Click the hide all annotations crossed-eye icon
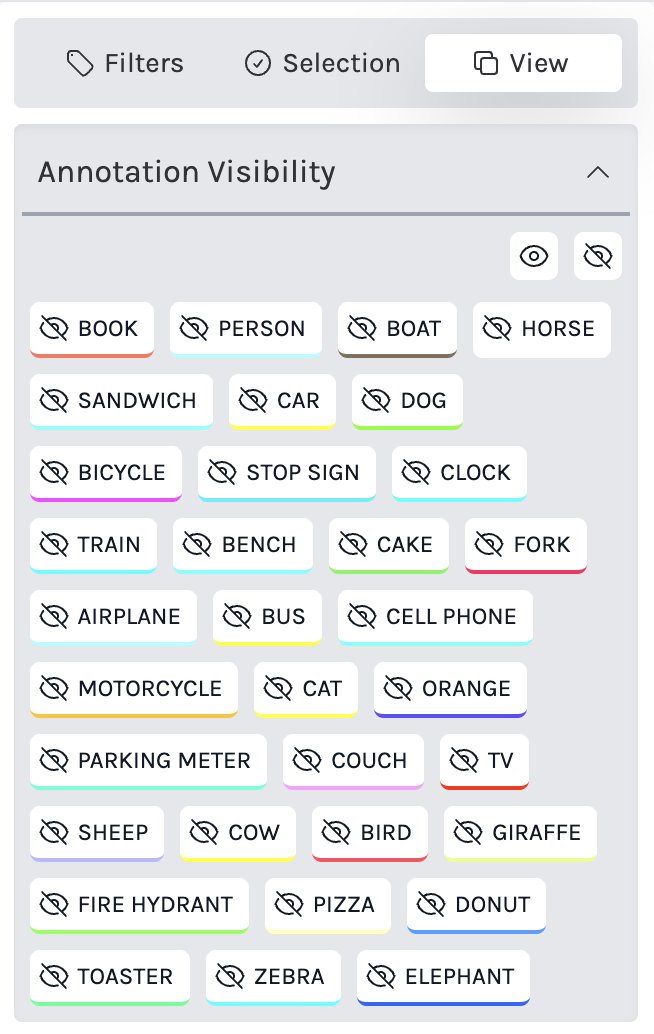Screen dimensions: 654x1034 [x=598, y=256]
